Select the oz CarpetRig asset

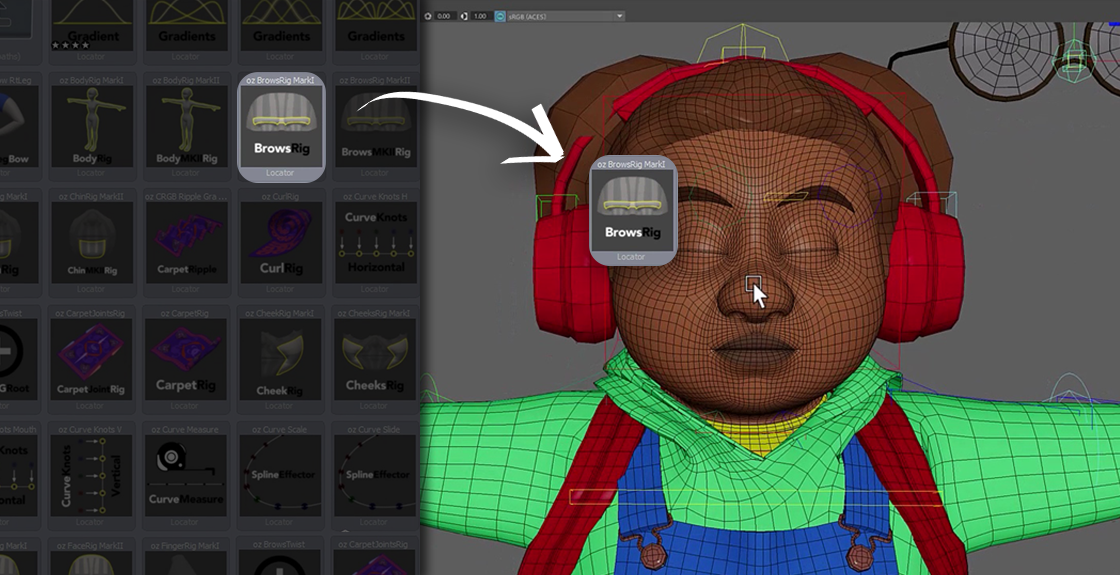[186, 359]
